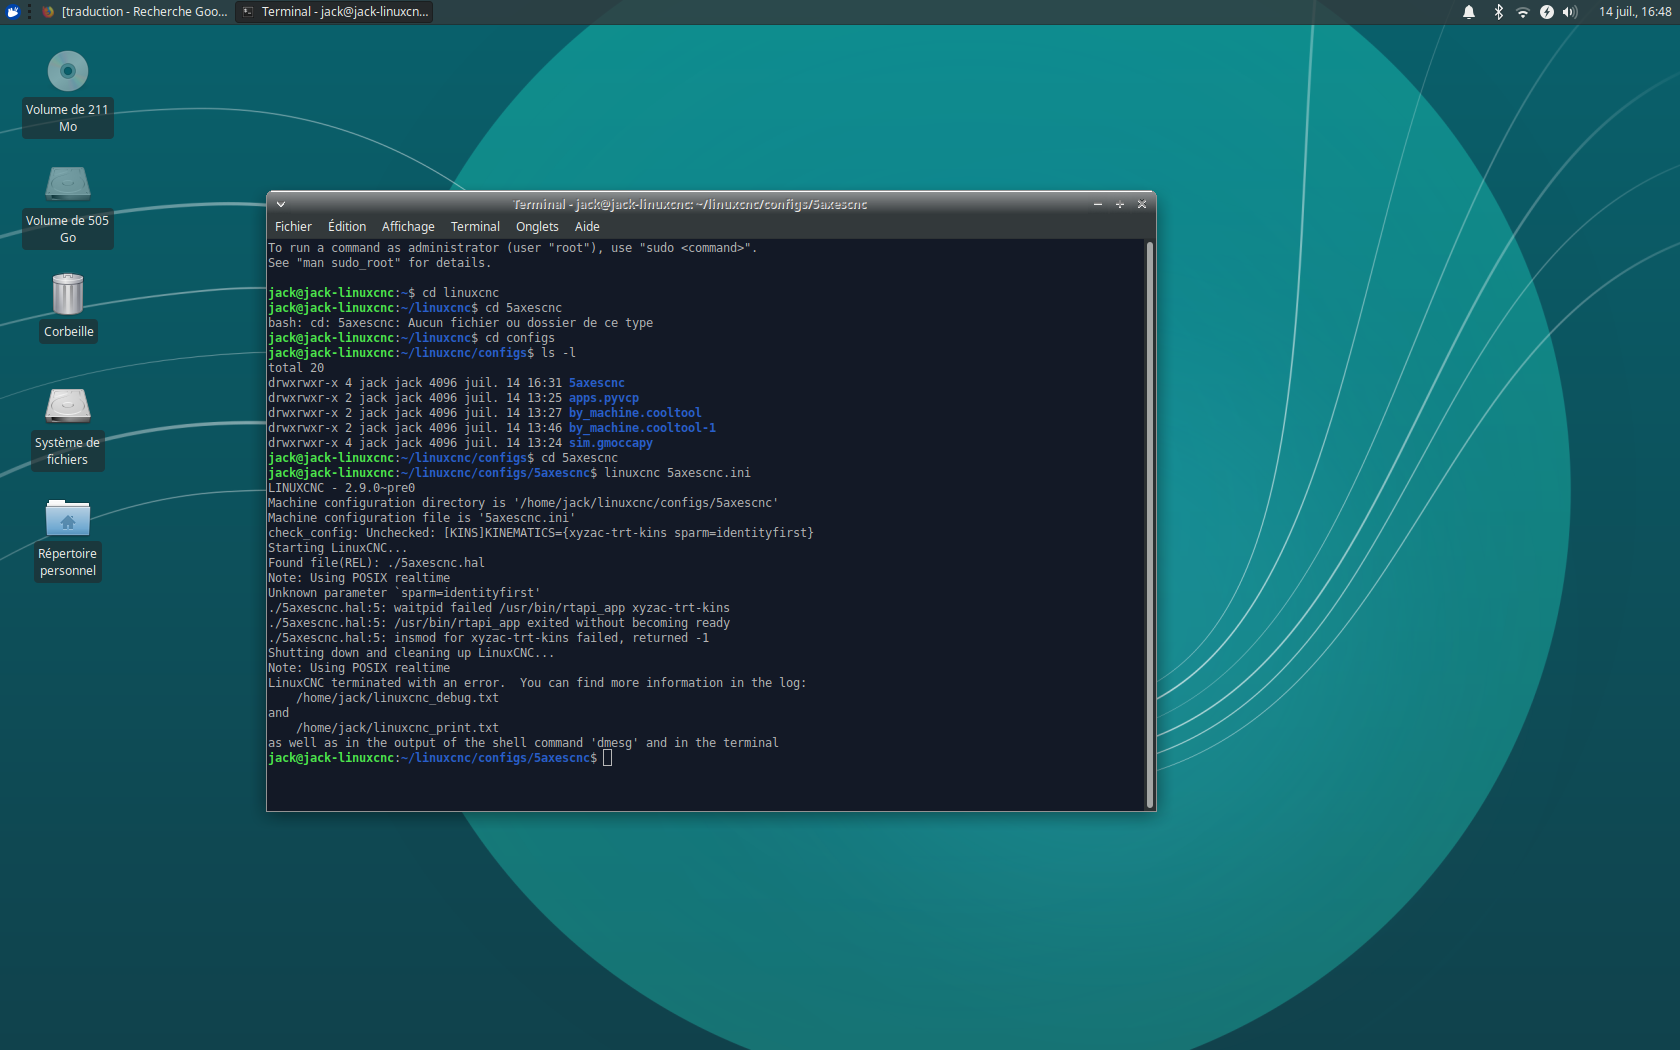Click the /home/jack/linuxcnc_debug.txt path
This screenshot has width=1680, height=1050.
pyautogui.click(x=397, y=698)
